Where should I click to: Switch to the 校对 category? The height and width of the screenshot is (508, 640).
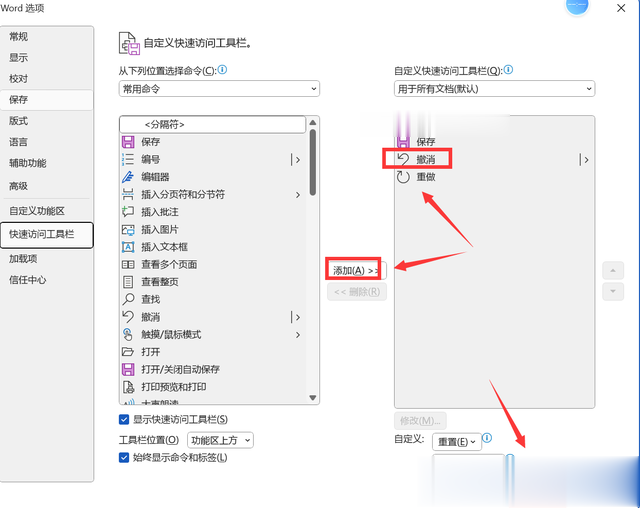pos(47,79)
